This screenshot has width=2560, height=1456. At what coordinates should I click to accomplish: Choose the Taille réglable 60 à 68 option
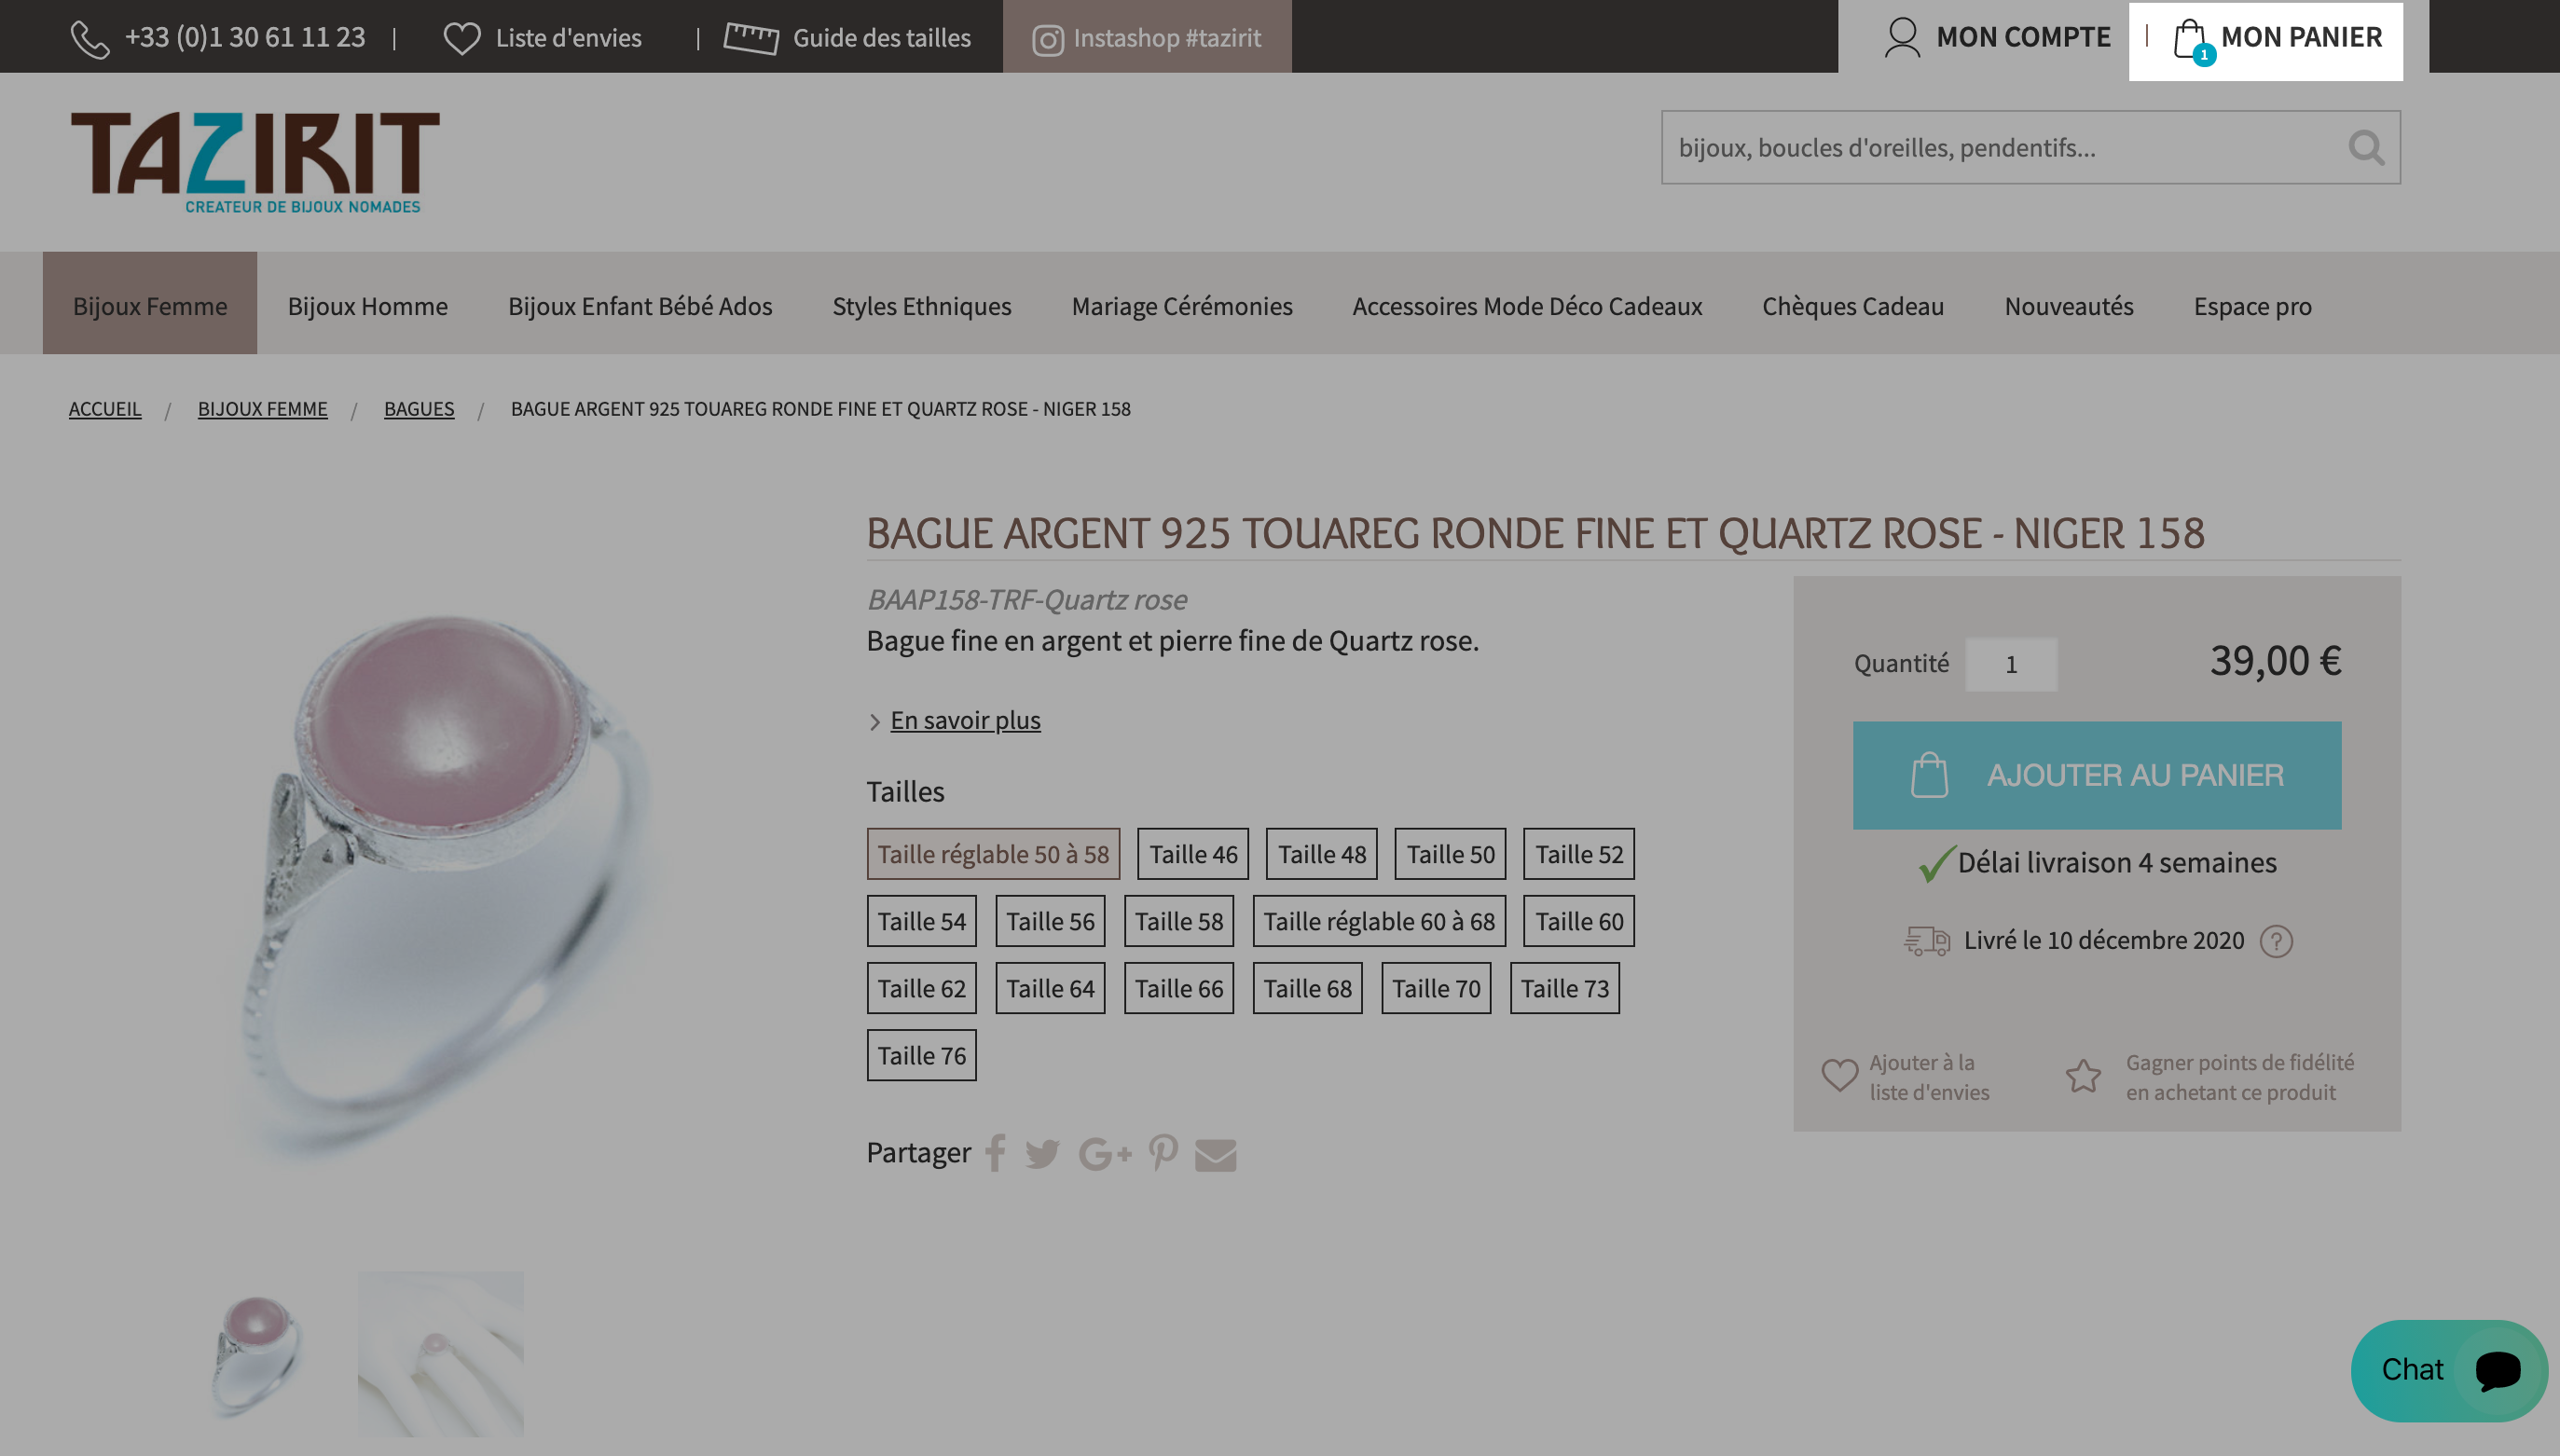(1379, 921)
